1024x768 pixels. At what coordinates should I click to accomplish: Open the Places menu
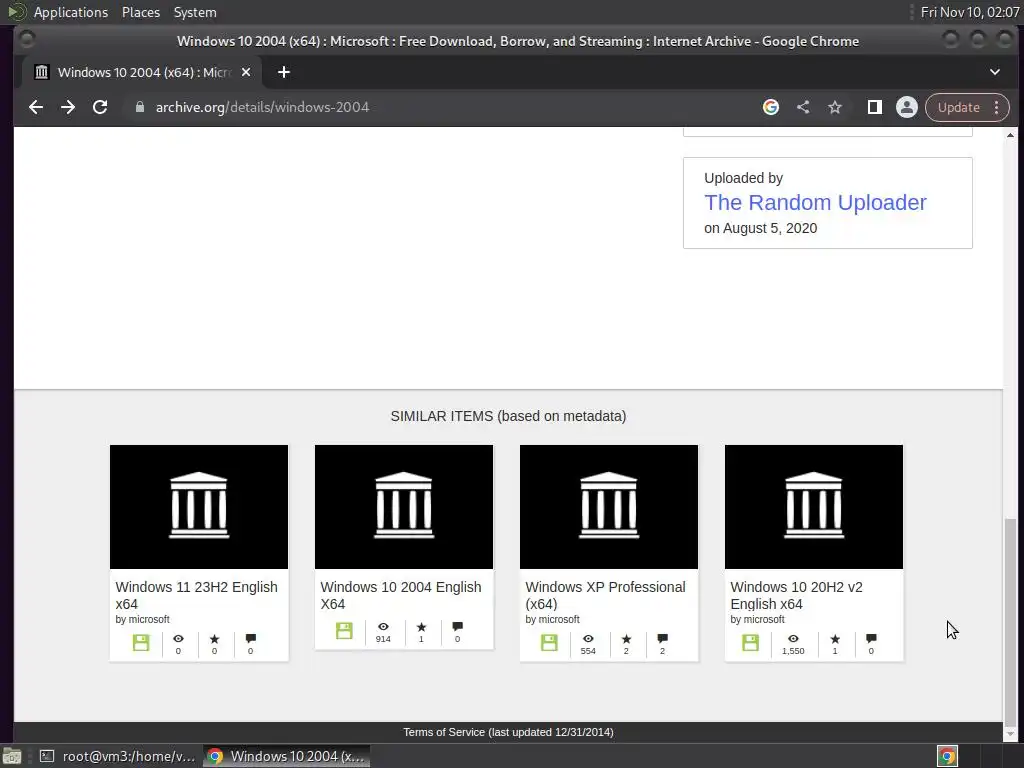click(x=141, y=12)
